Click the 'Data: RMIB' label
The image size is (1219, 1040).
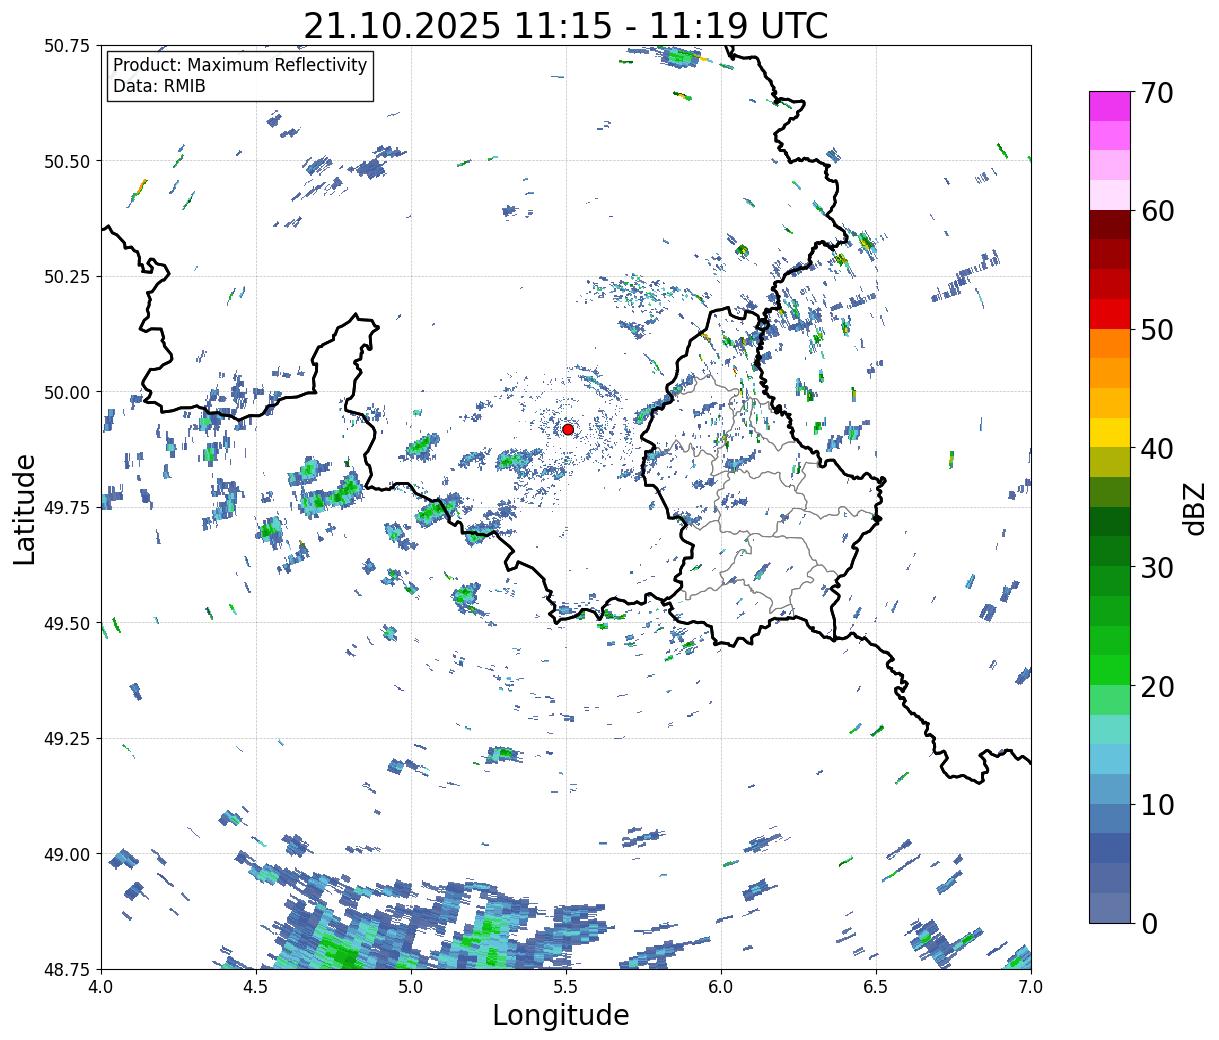(159, 87)
